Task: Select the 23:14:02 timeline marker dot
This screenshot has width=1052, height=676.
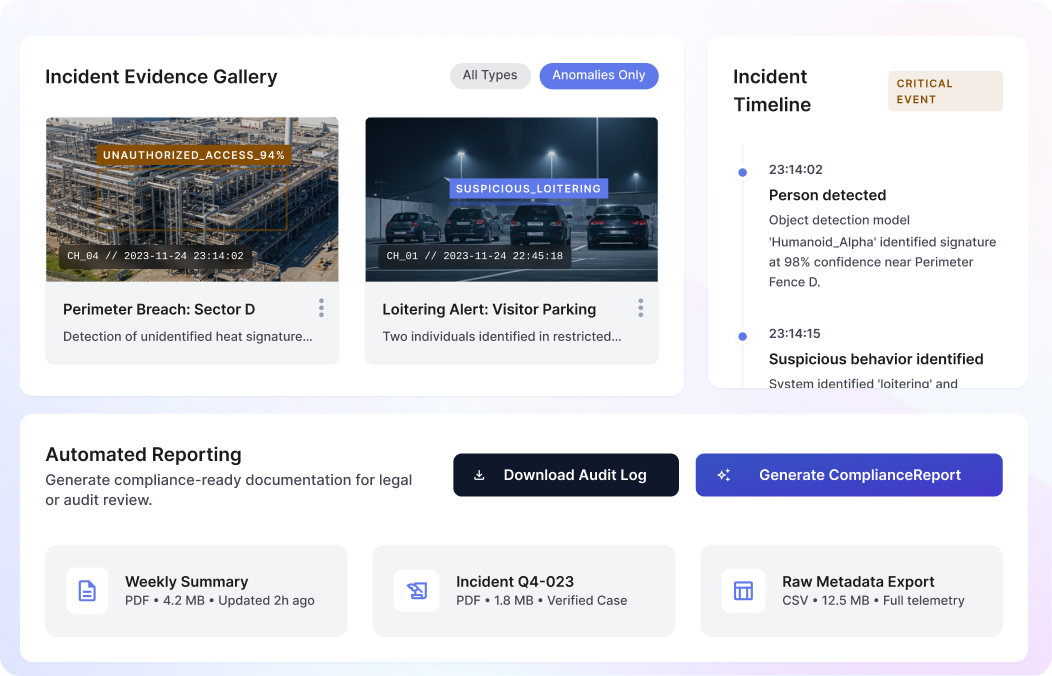Action: 742,172
